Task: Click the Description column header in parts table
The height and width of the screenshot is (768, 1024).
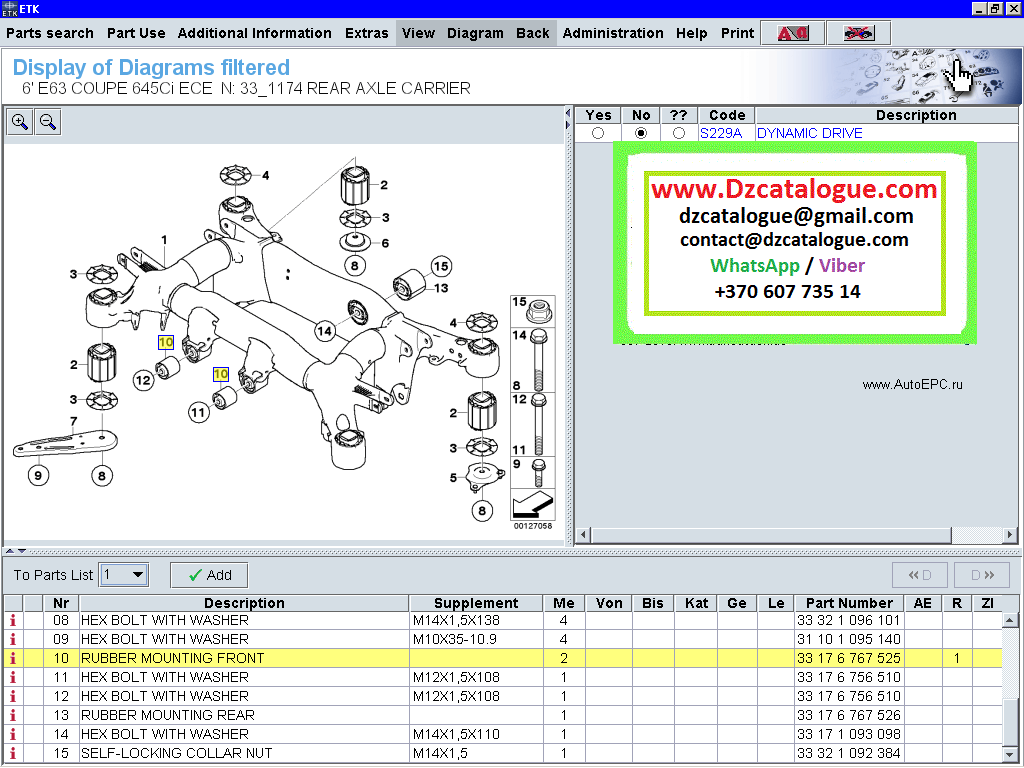Action: [244, 603]
